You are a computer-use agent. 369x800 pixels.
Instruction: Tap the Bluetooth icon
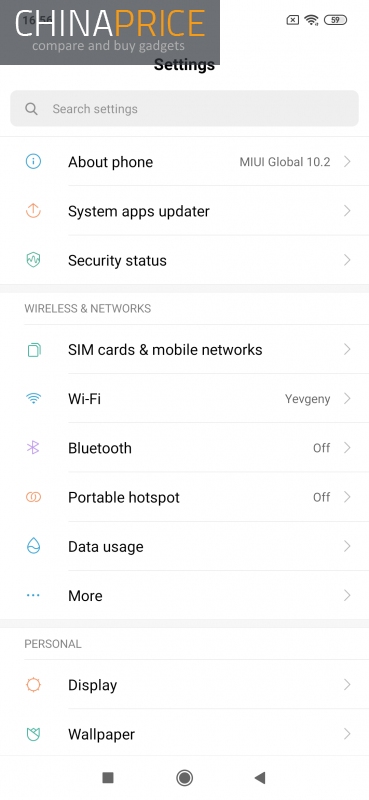33,448
